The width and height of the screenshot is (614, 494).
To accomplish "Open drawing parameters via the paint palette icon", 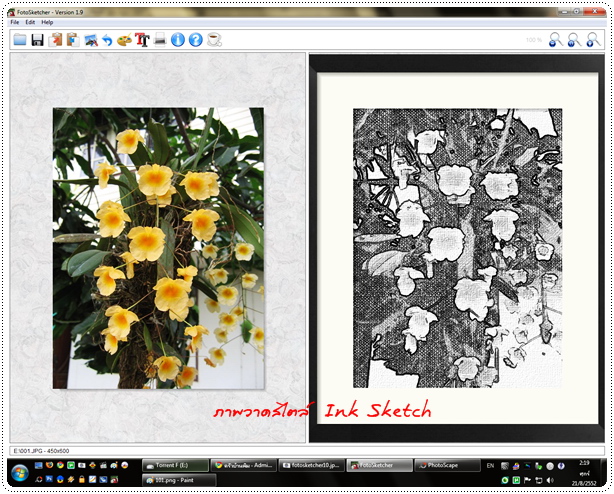I will tap(125, 40).
